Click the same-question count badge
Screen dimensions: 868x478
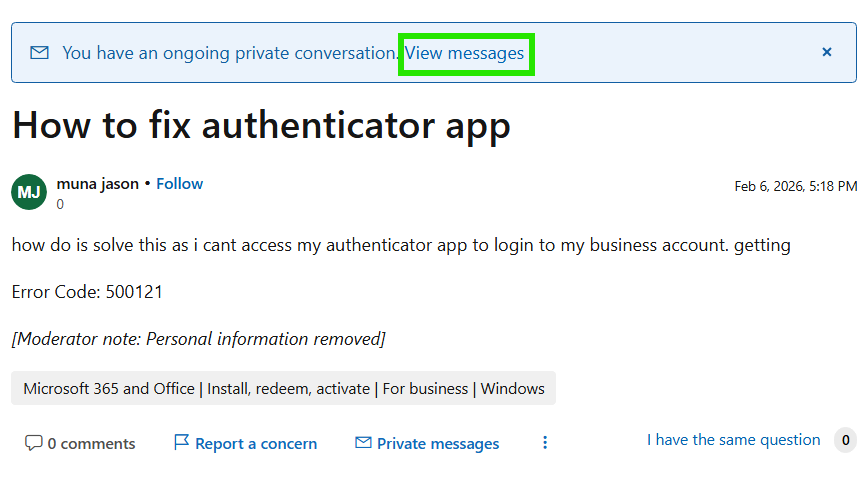coord(845,440)
